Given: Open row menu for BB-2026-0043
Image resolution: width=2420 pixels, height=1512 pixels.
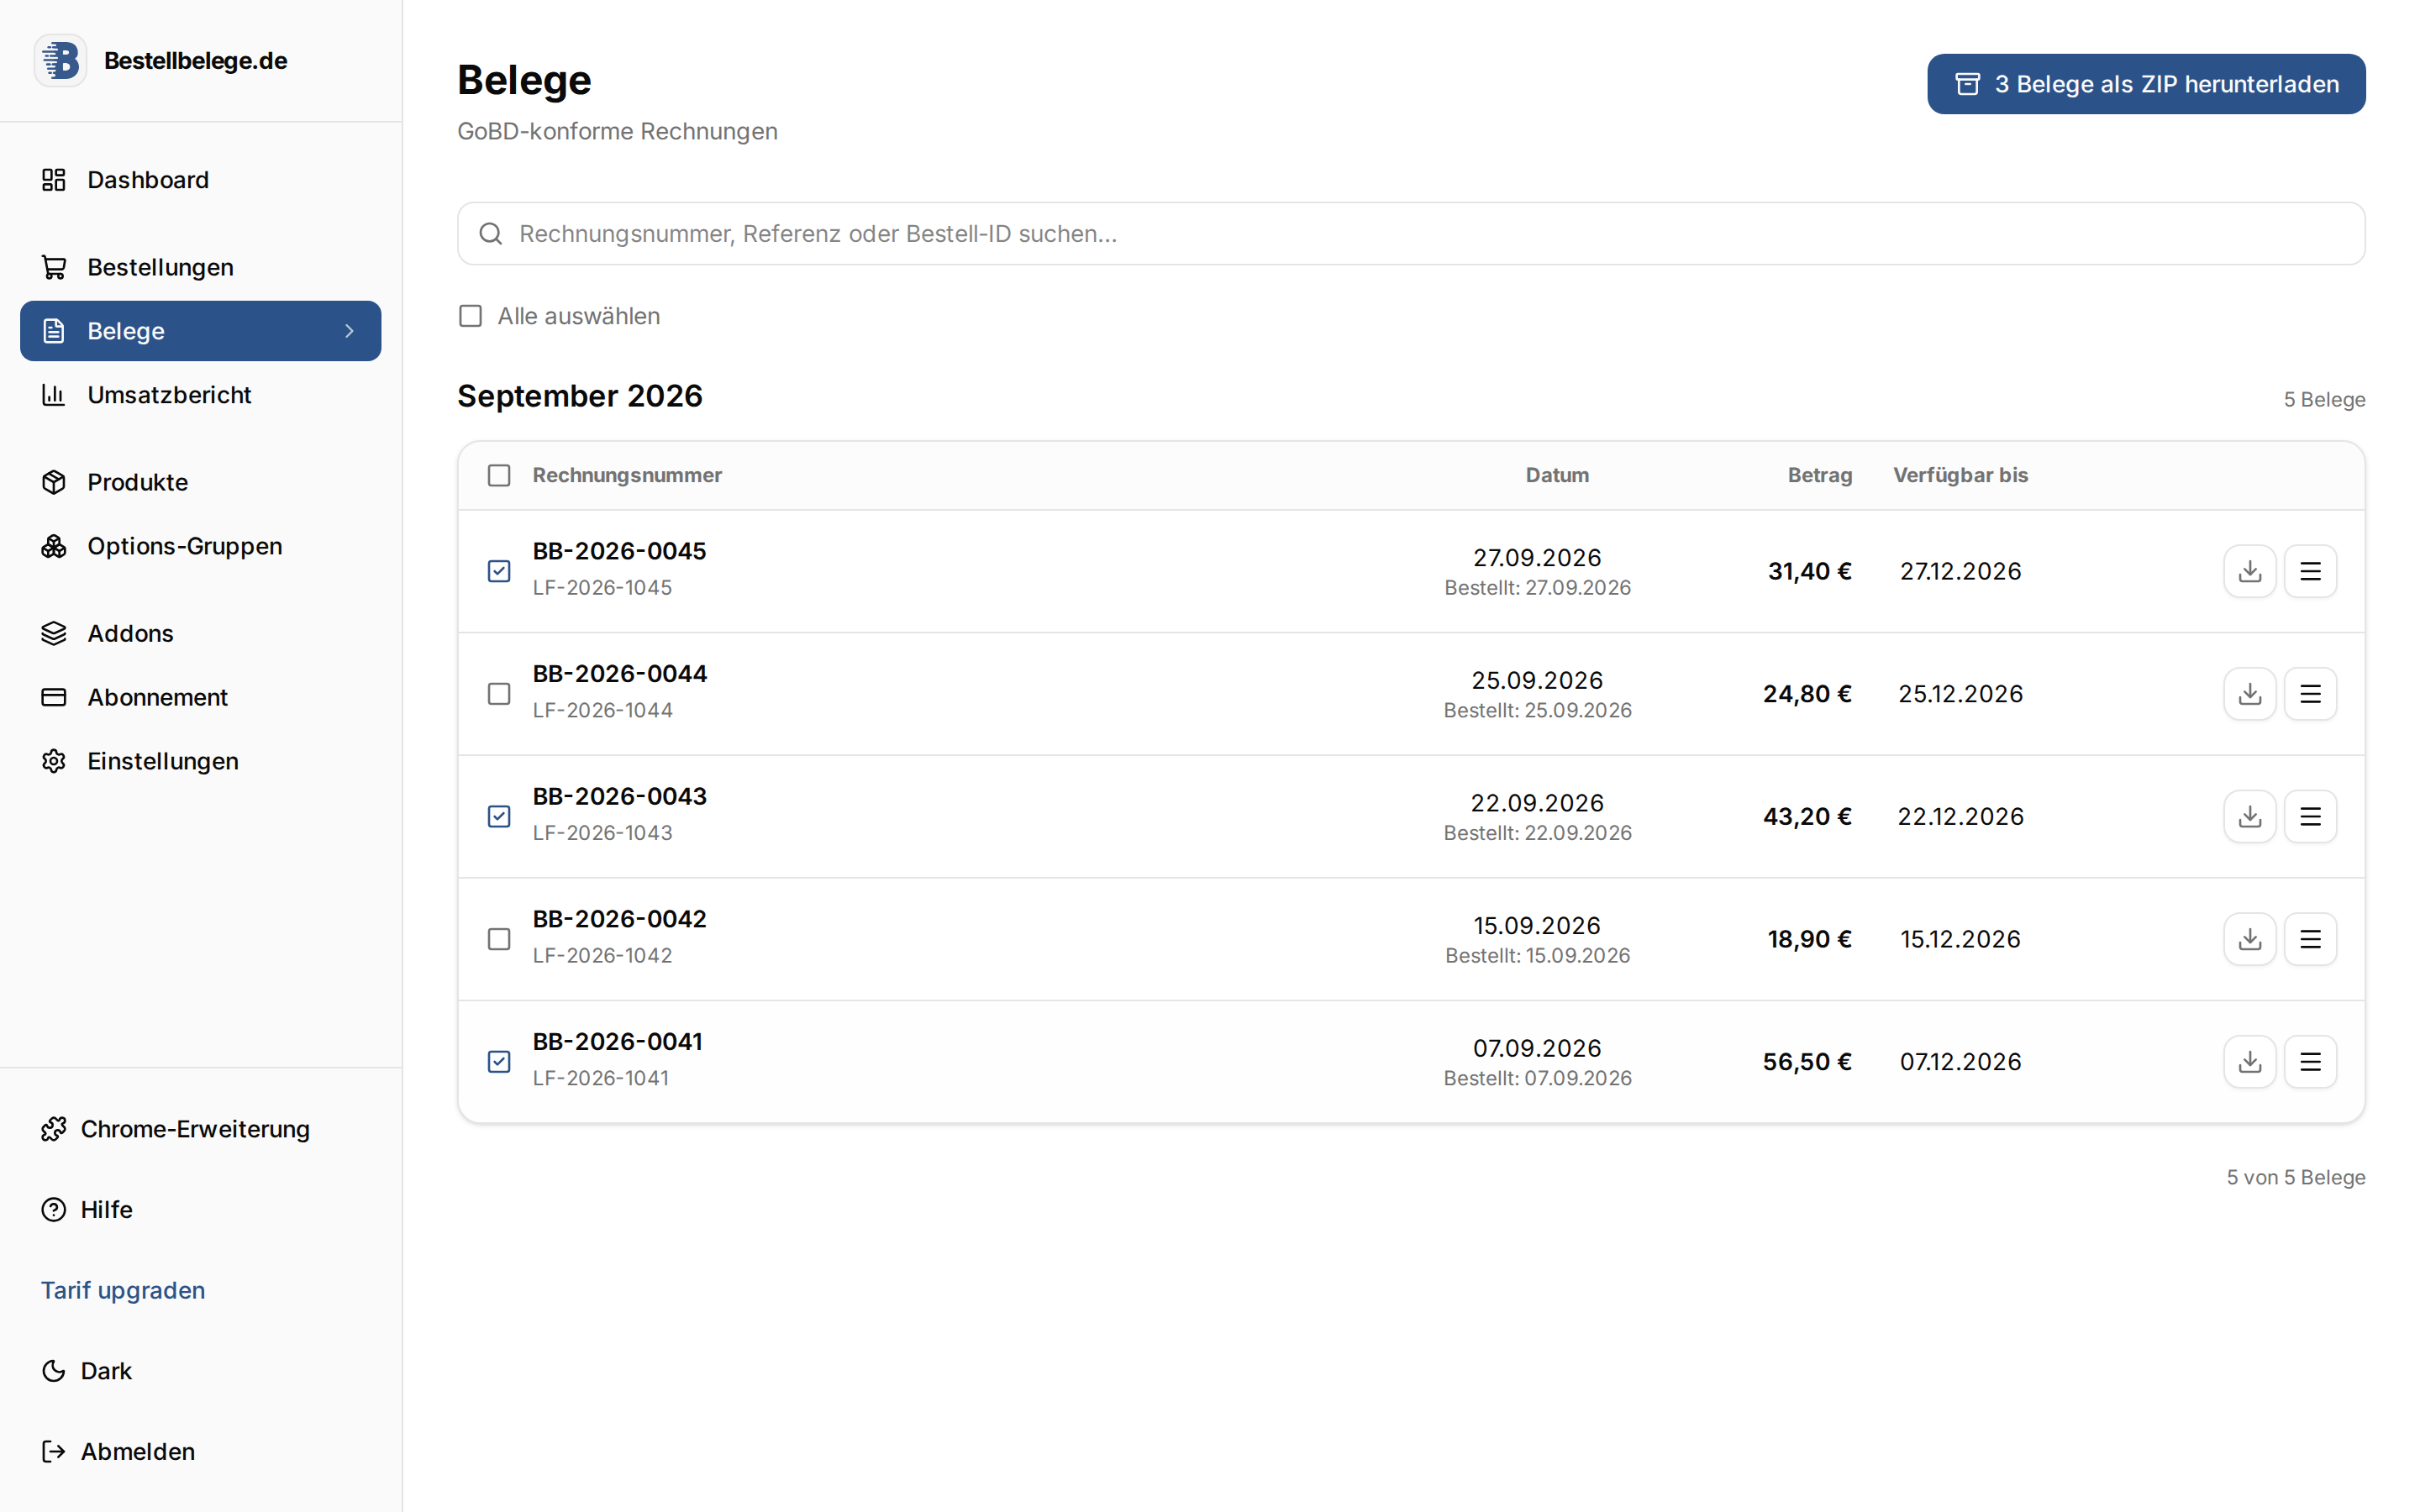Looking at the screenshot, I should tap(2310, 816).
